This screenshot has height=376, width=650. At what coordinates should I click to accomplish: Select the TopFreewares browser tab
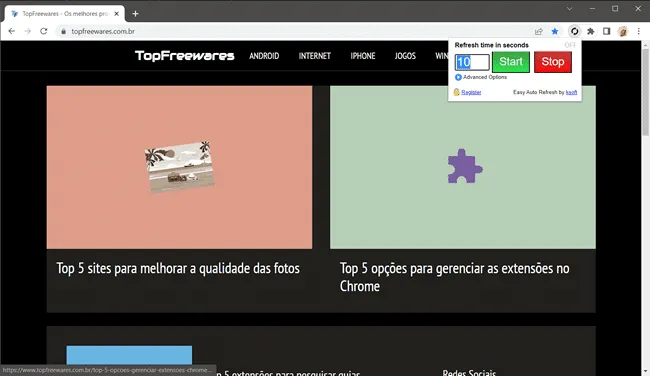coord(65,14)
